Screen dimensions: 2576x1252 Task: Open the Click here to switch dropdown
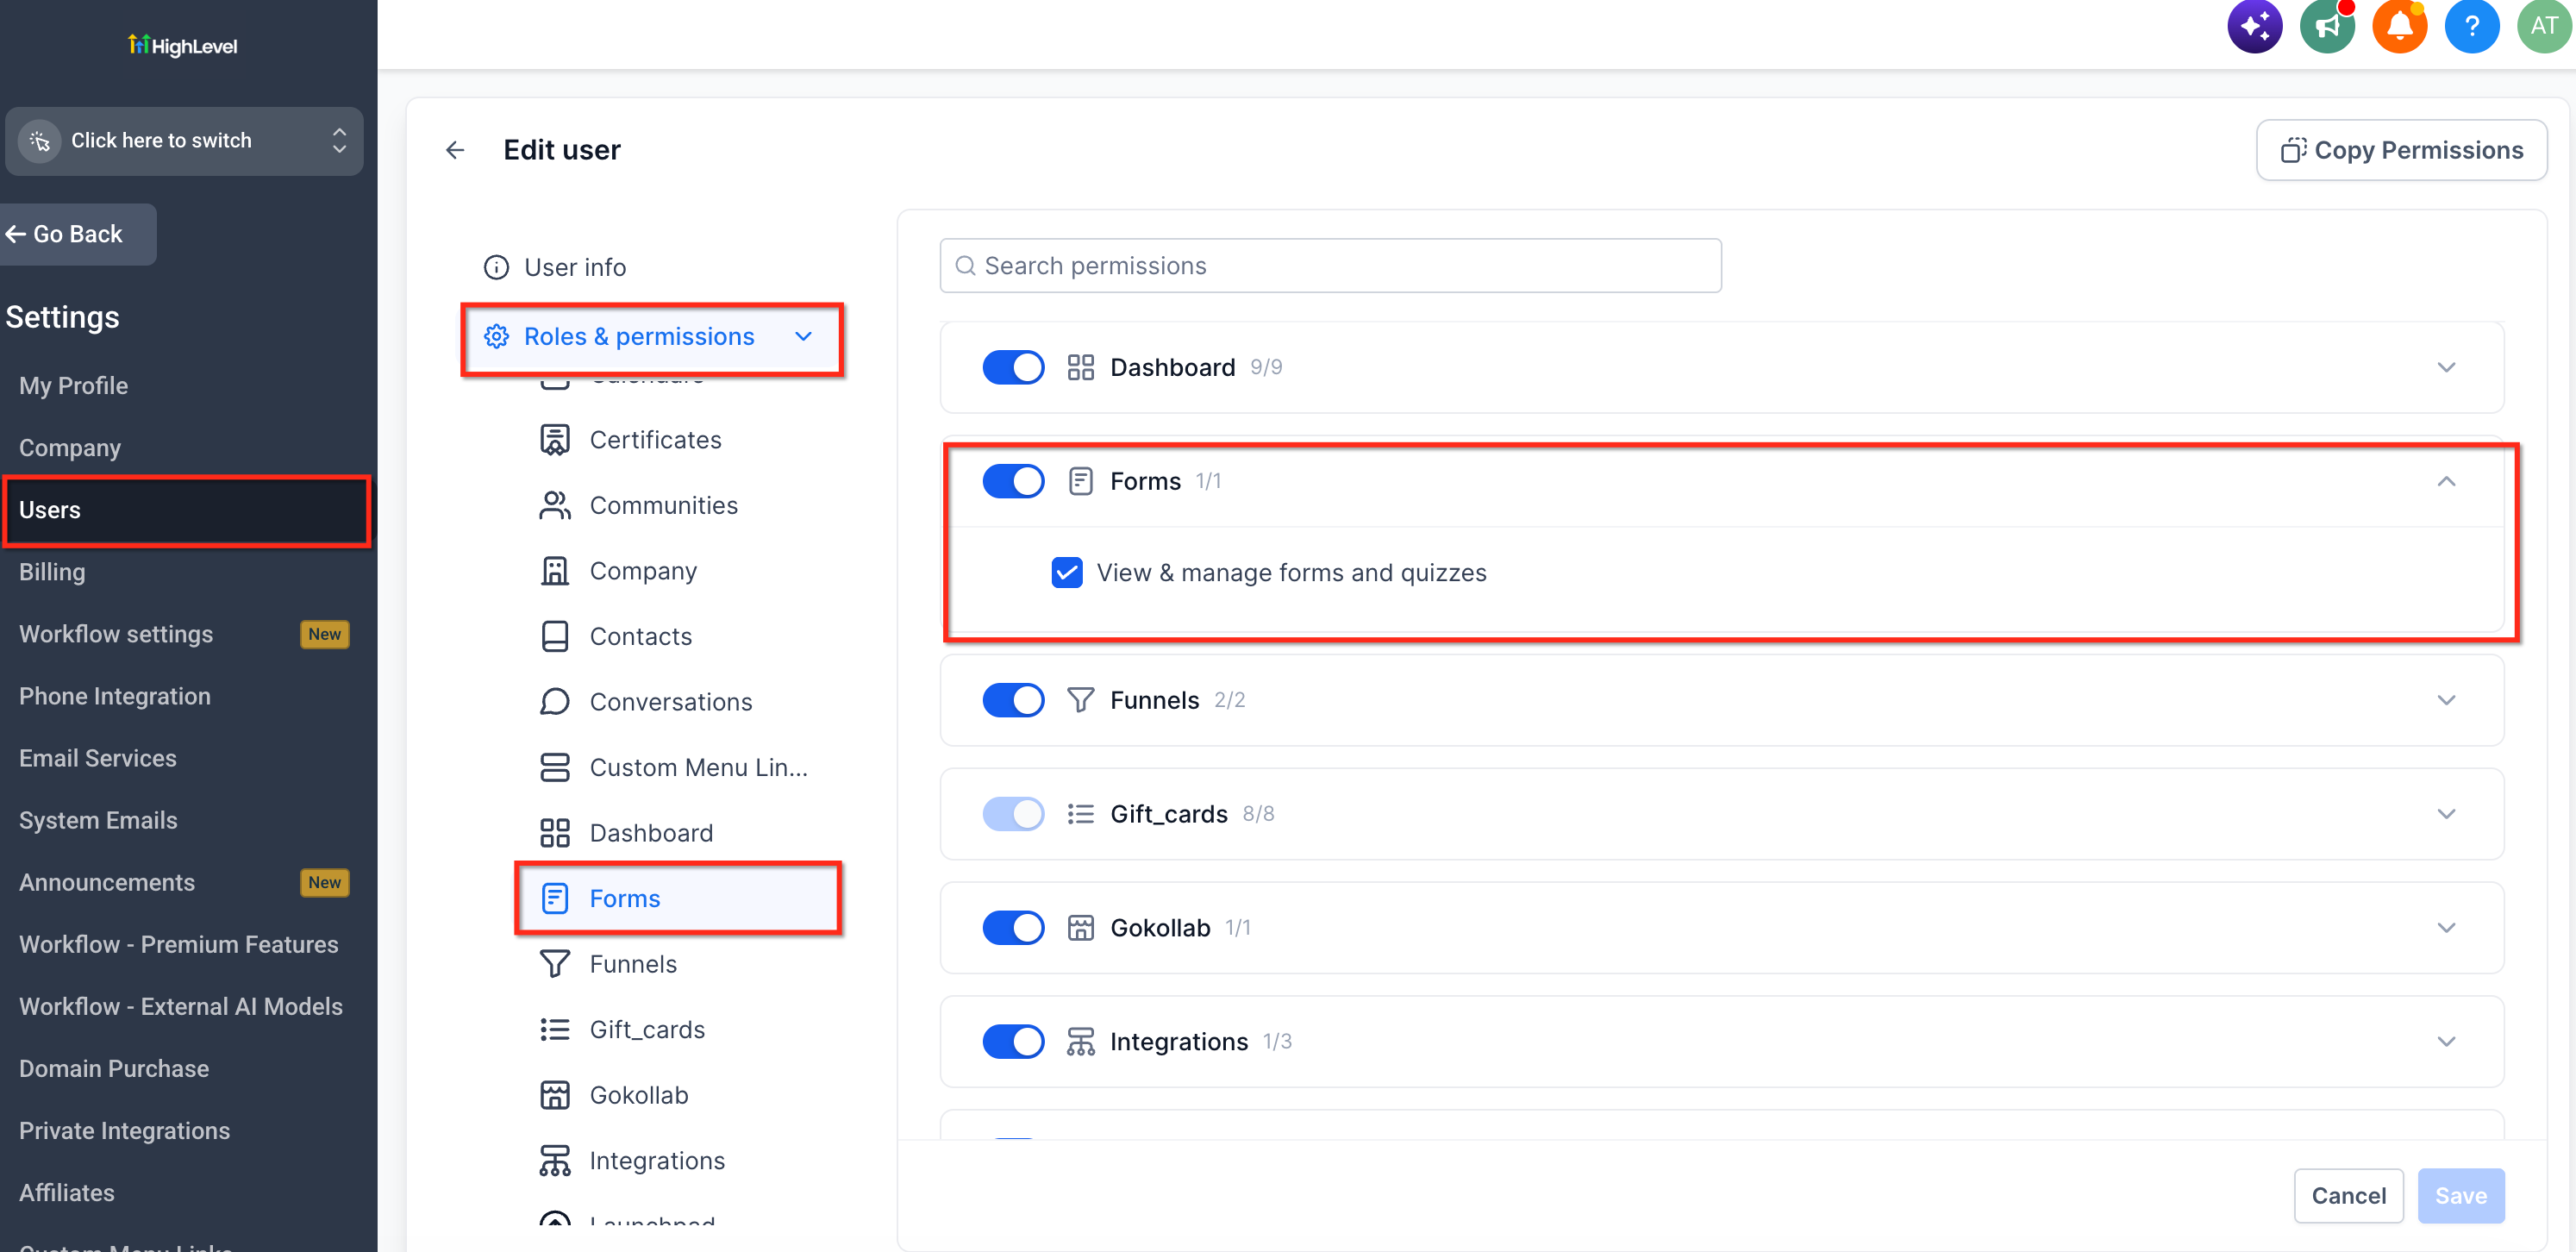click(184, 141)
